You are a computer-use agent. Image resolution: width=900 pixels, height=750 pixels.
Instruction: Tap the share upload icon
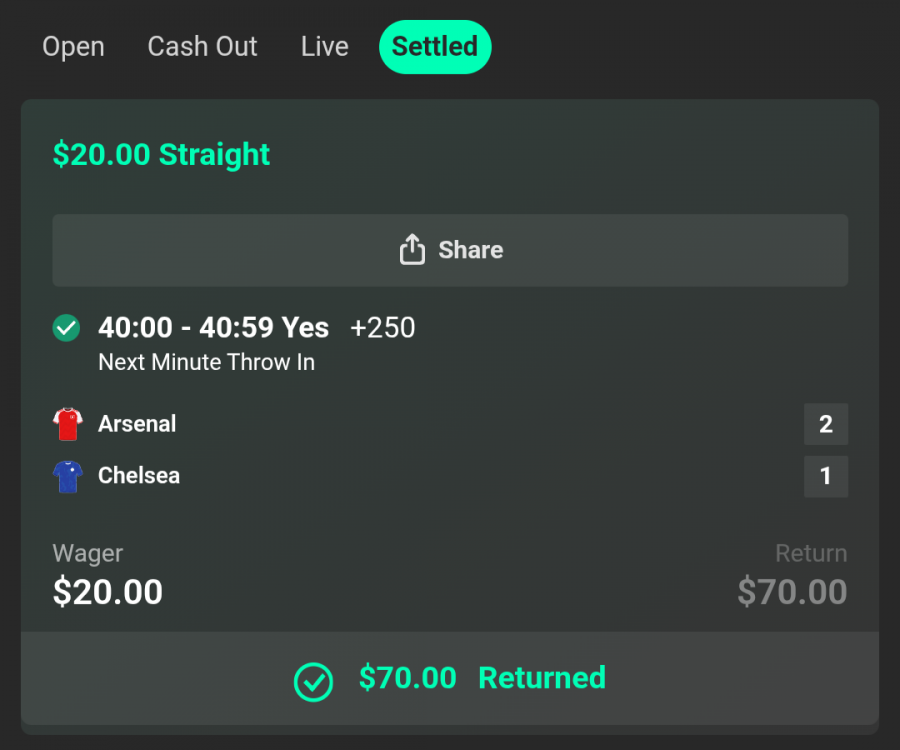tap(412, 249)
